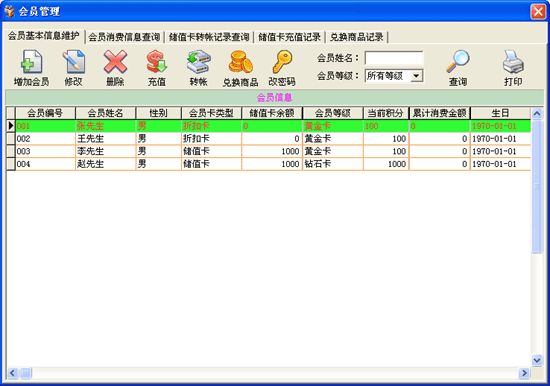
Task: Click the horizontal scrollbar thumb
Action: click(x=26, y=373)
